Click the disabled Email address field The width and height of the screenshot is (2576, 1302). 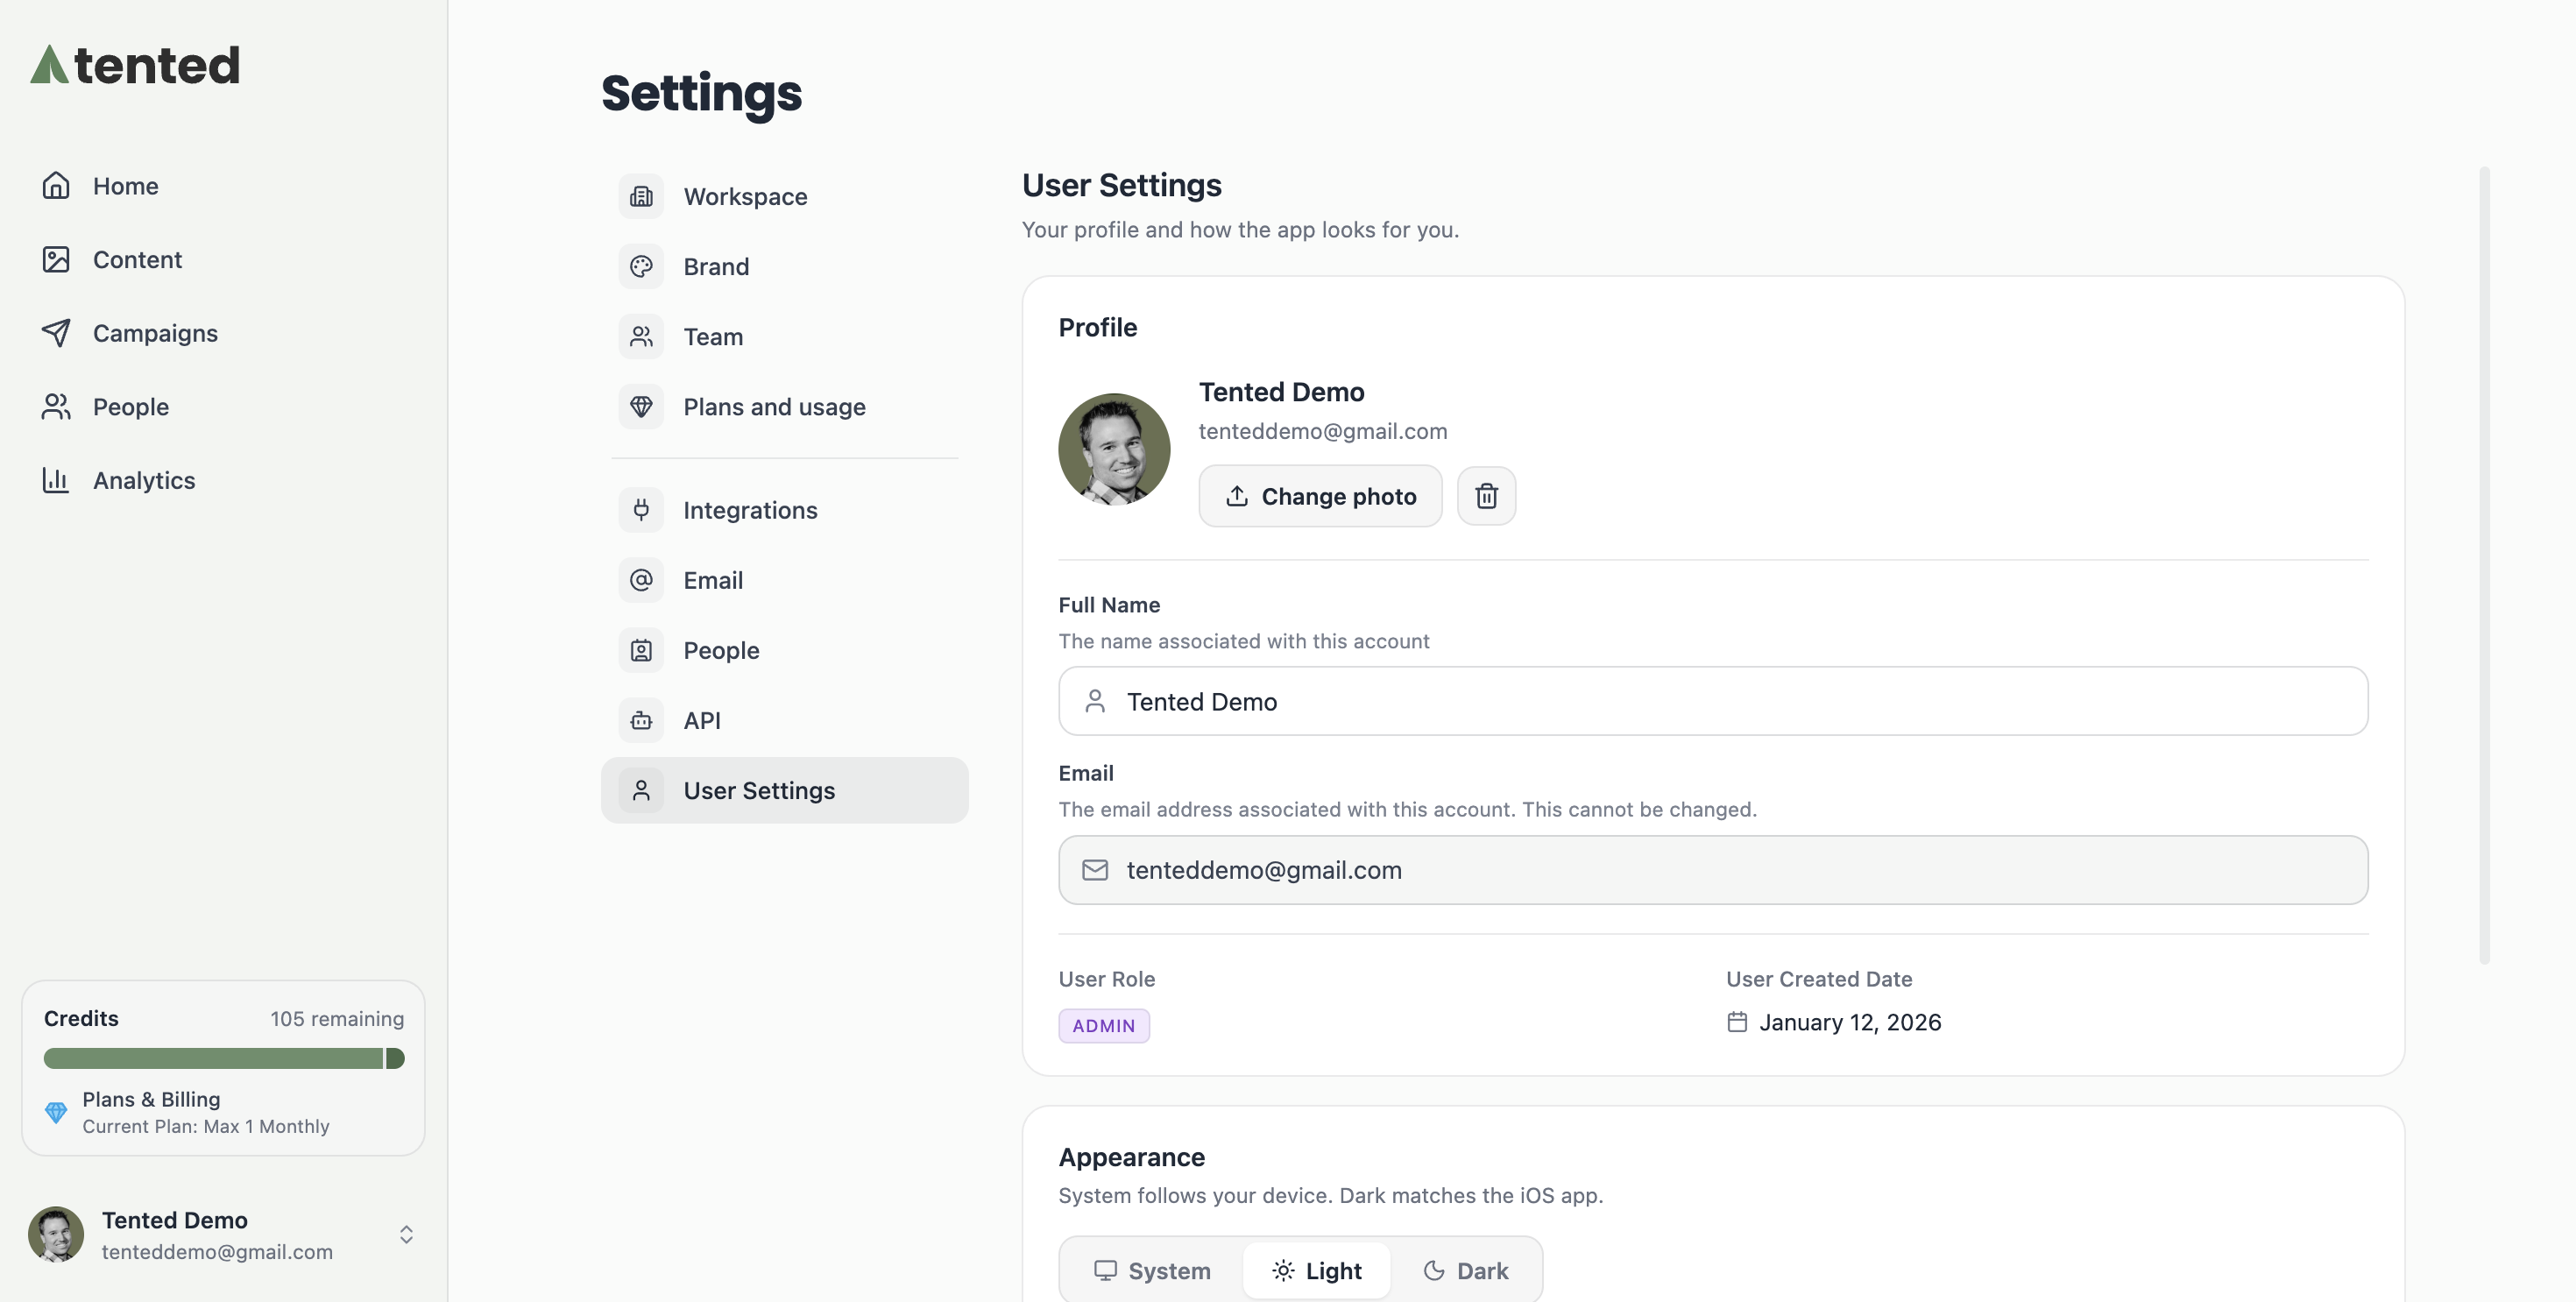pyautogui.click(x=1713, y=870)
